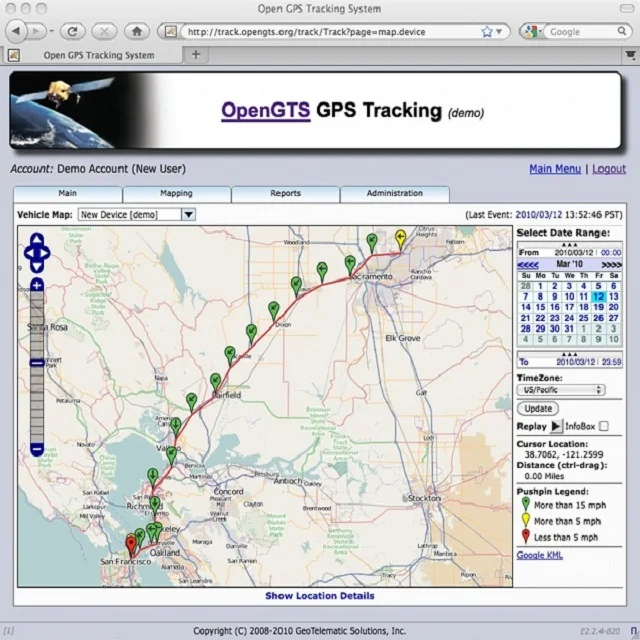The width and height of the screenshot is (640, 640).
Task: Open the Main tab
Action: [x=67, y=193]
